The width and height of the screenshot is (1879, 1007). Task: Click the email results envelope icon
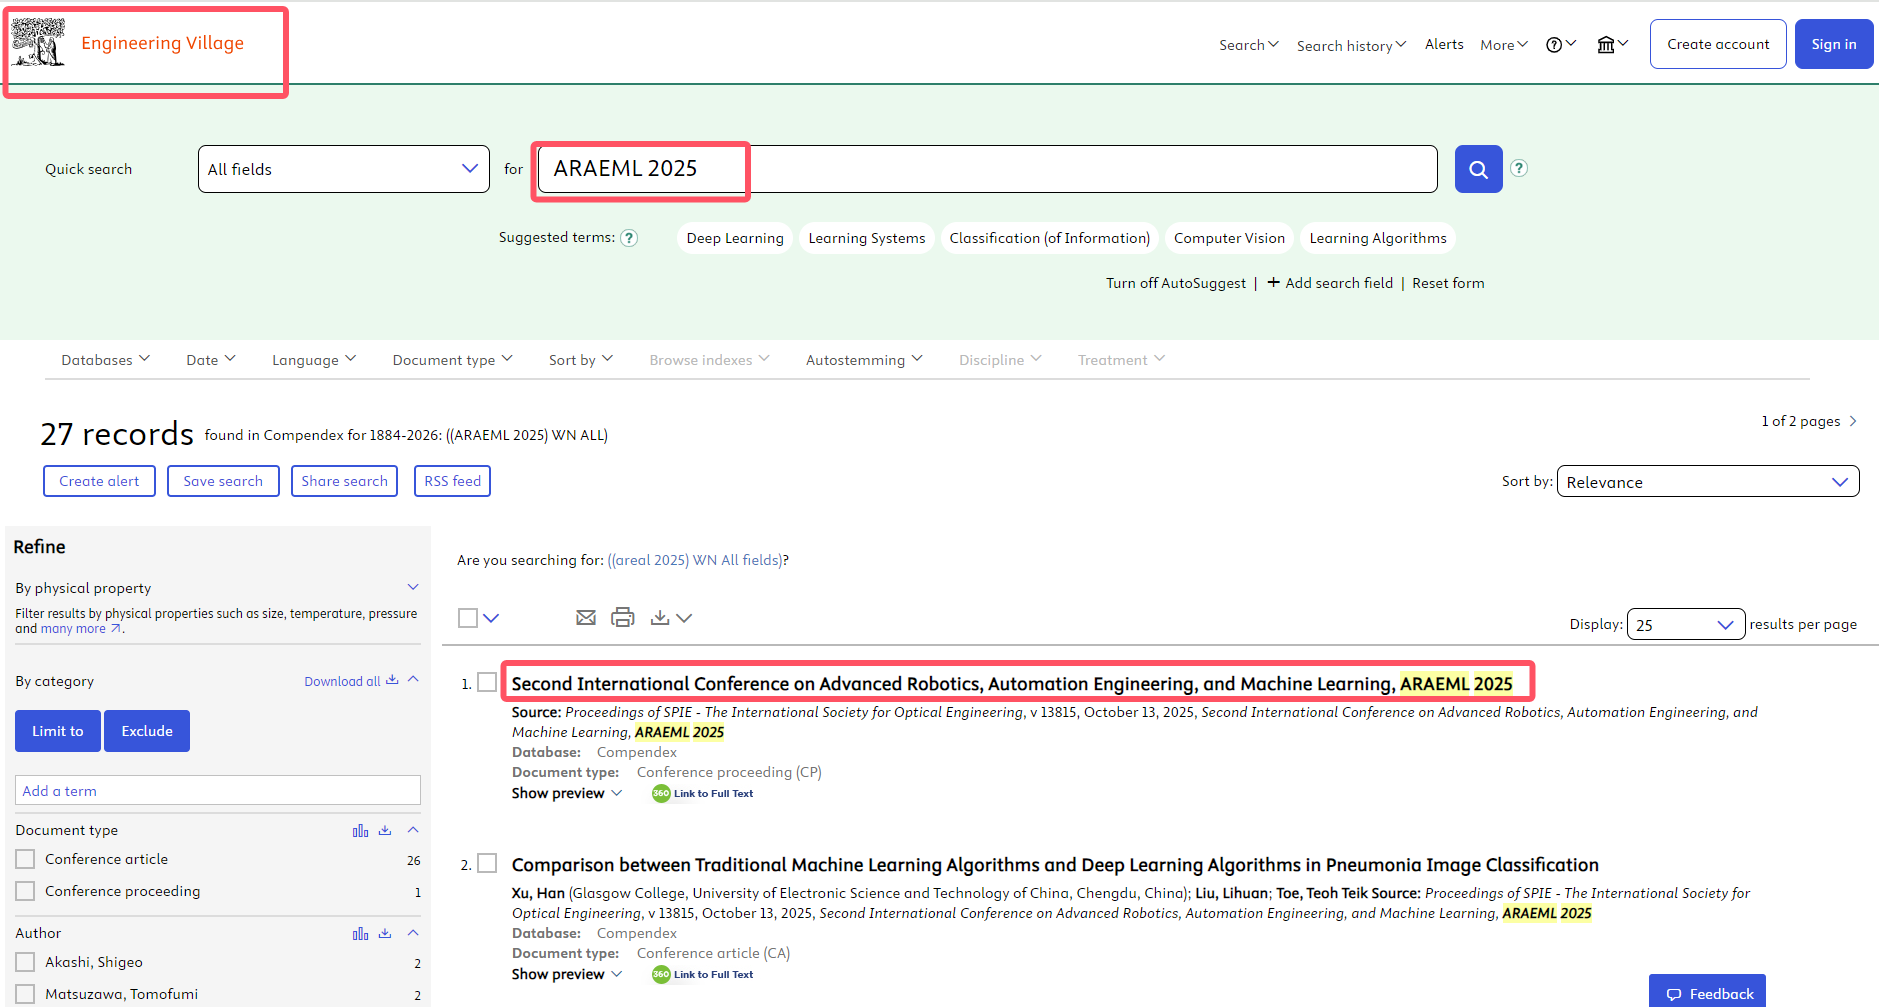pyautogui.click(x=586, y=618)
